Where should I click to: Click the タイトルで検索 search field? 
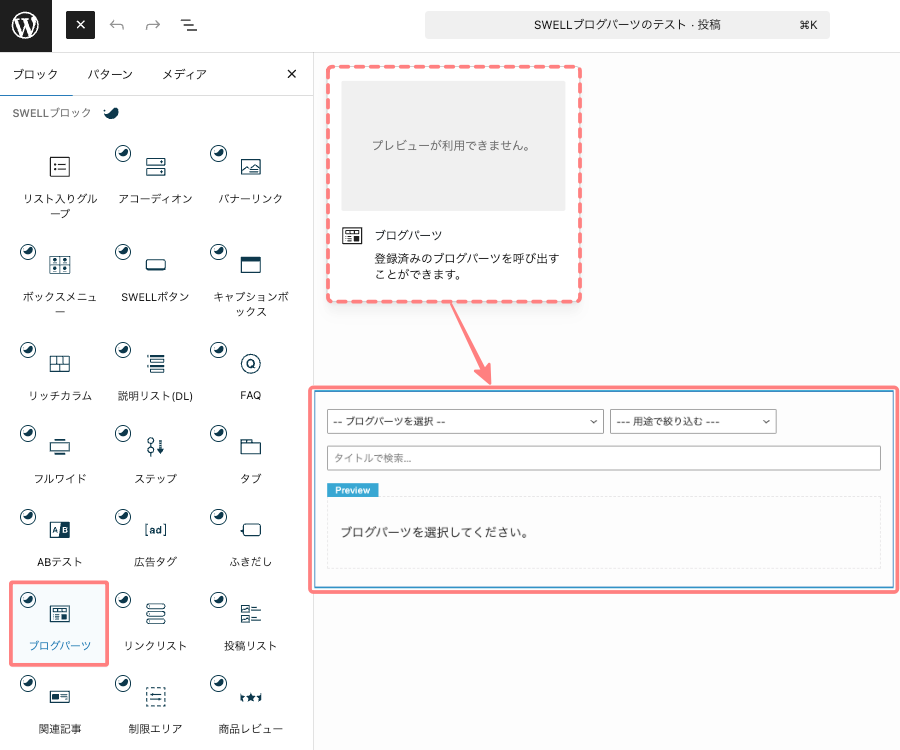[603, 458]
